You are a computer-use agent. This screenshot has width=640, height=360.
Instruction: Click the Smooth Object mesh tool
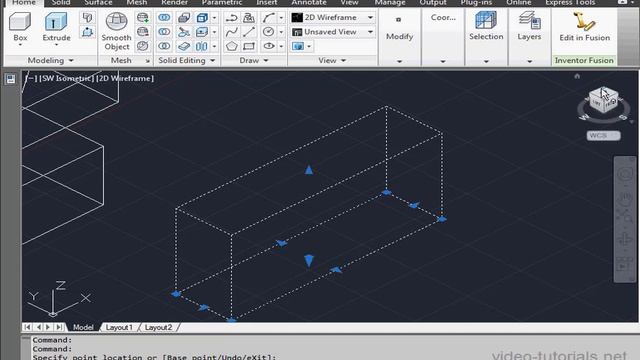coord(116,31)
